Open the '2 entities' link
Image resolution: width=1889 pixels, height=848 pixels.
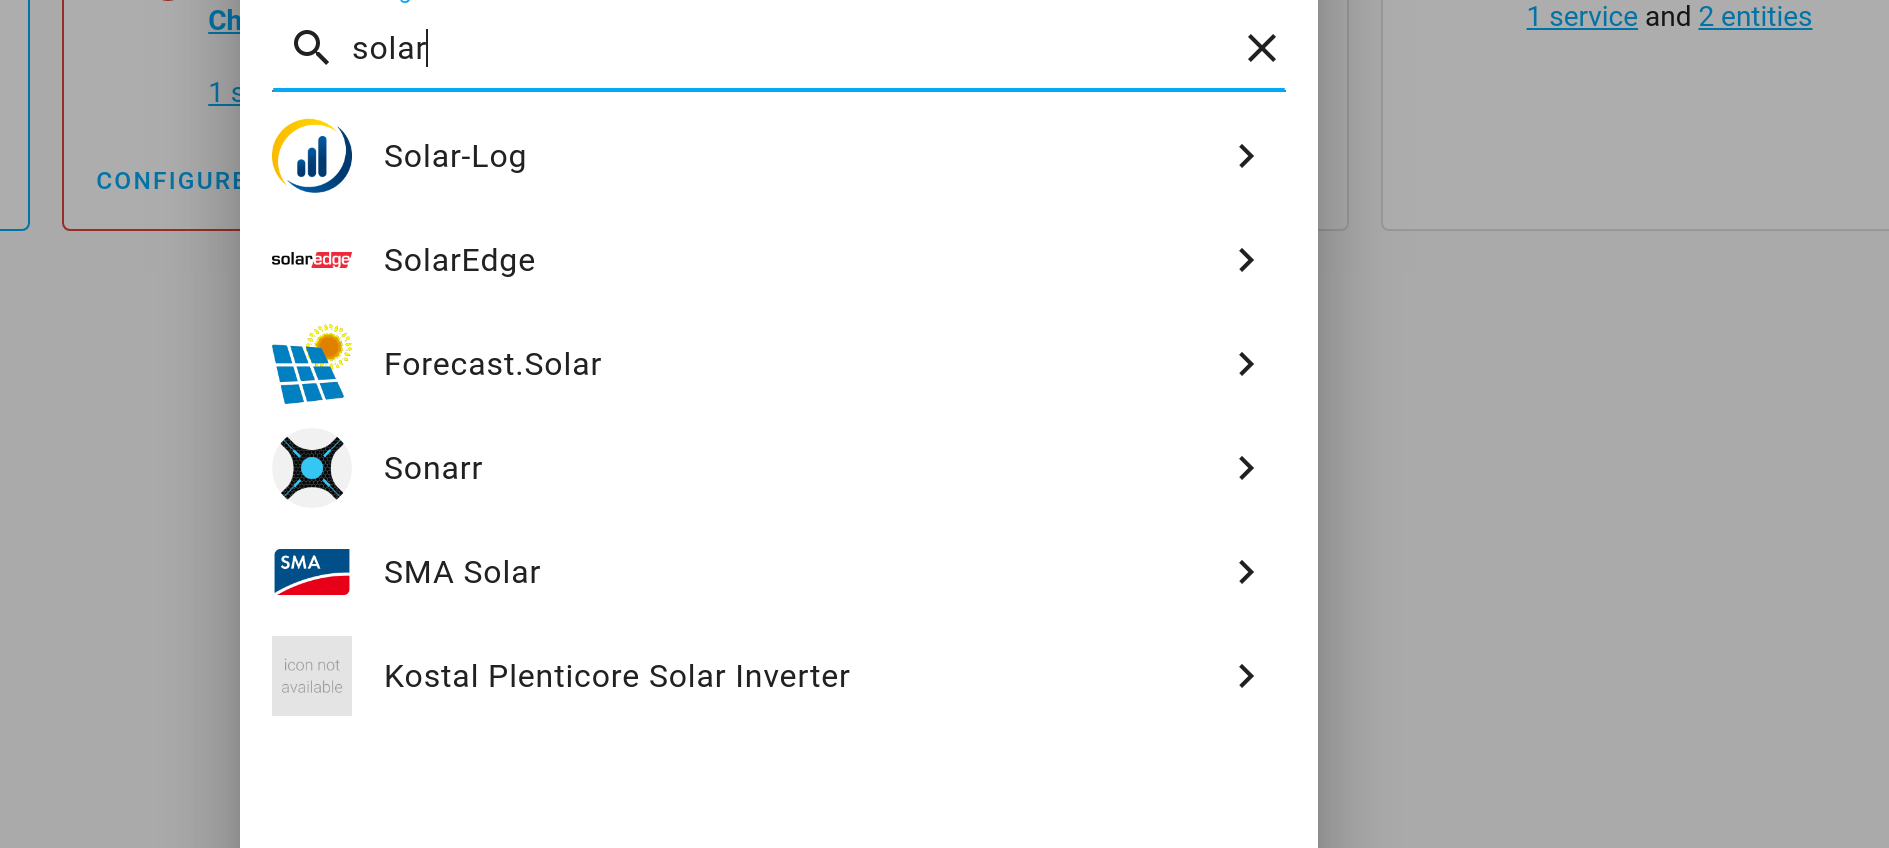pos(1754,16)
